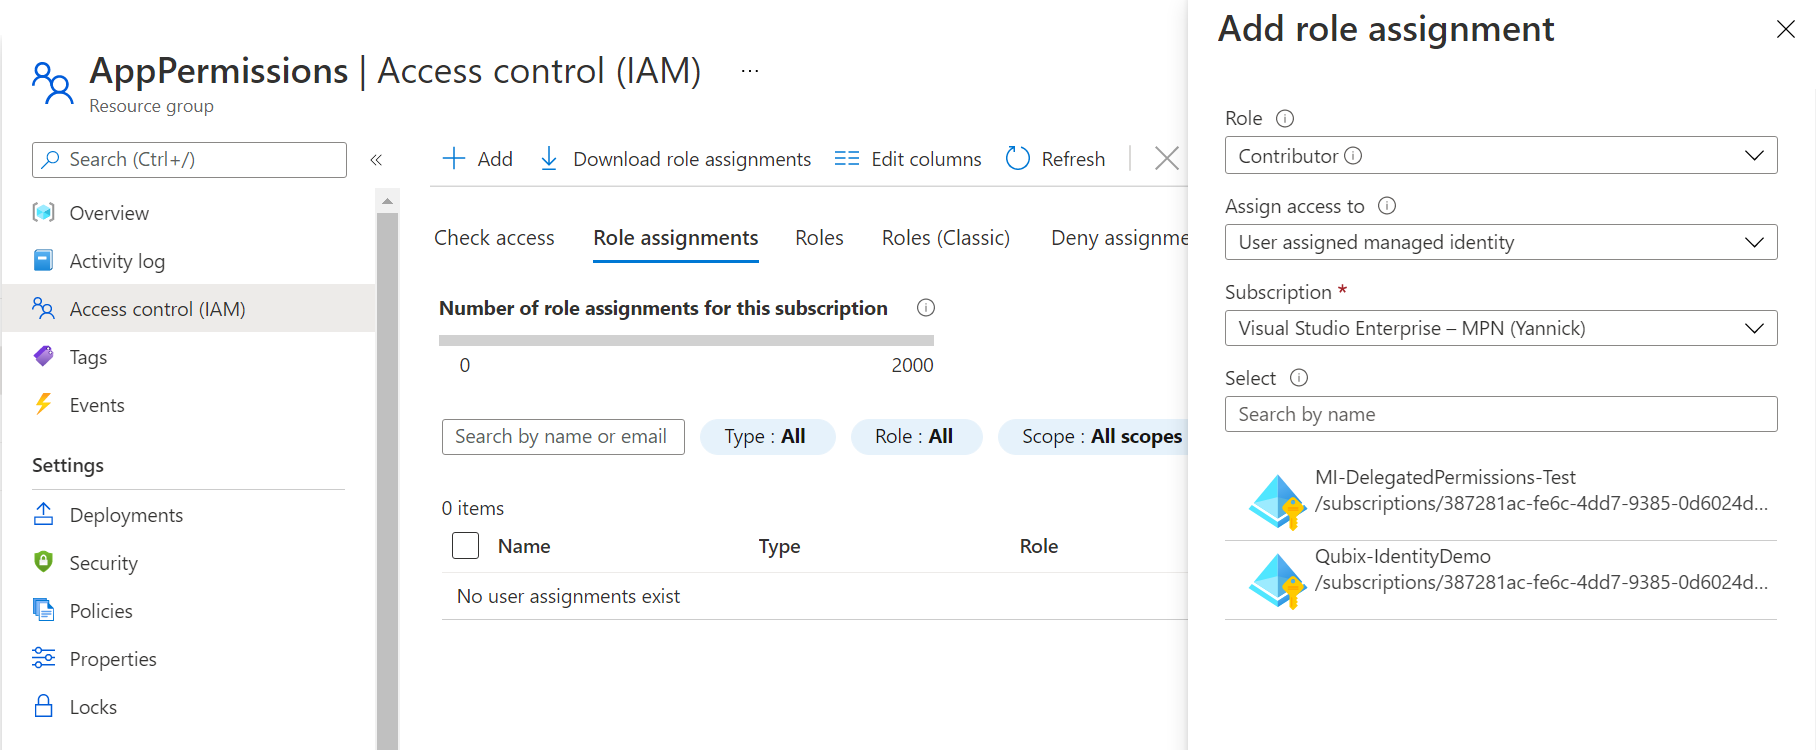Click the Activity log icon
The image size is (1816, 750).
coord(43,260)
